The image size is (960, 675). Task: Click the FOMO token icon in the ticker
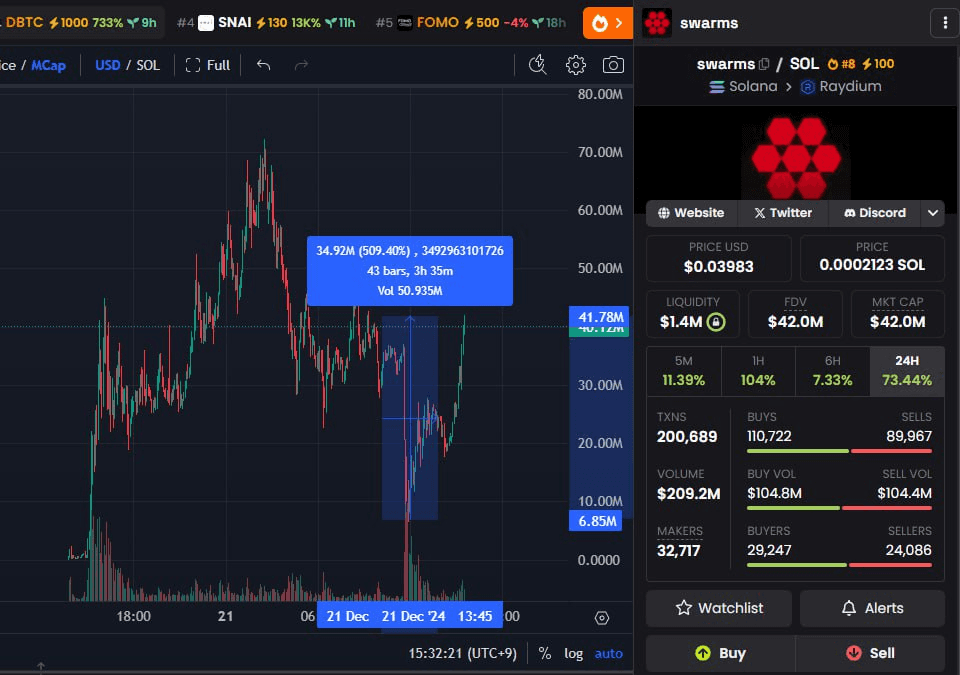coord(405,23)
